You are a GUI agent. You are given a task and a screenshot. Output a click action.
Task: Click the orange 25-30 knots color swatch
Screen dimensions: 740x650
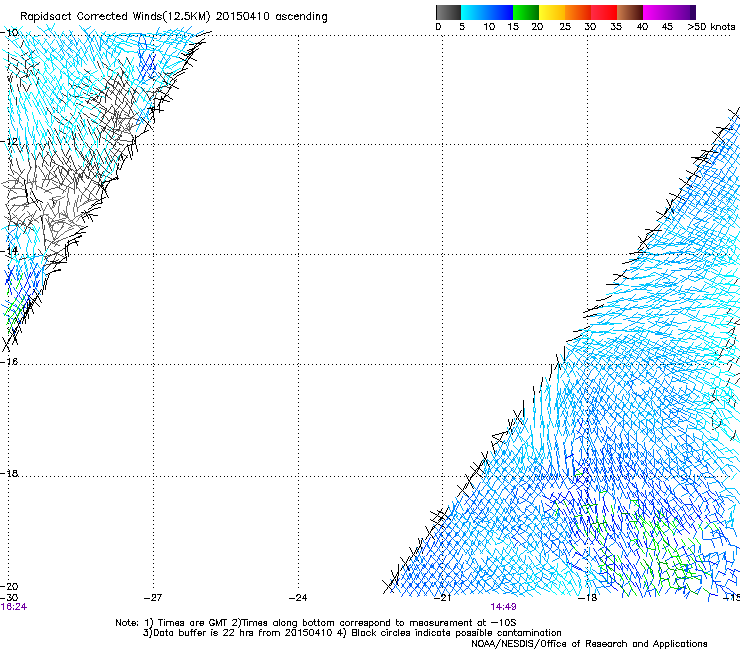[x=578, y=12]
